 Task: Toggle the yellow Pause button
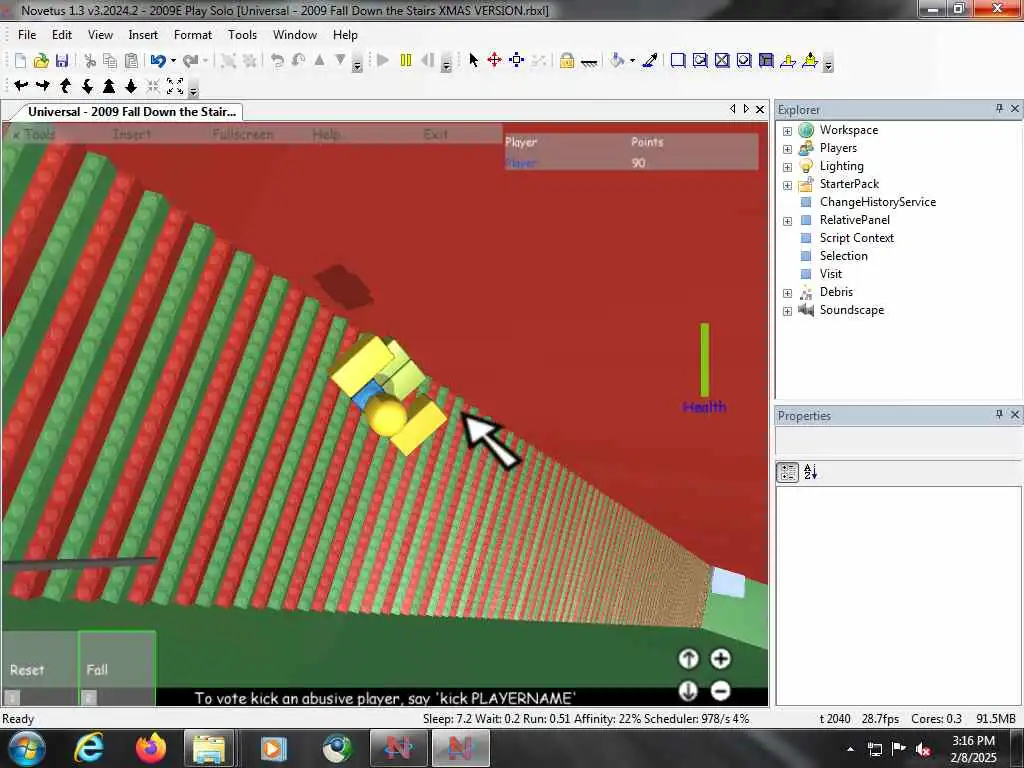point(406,61)
